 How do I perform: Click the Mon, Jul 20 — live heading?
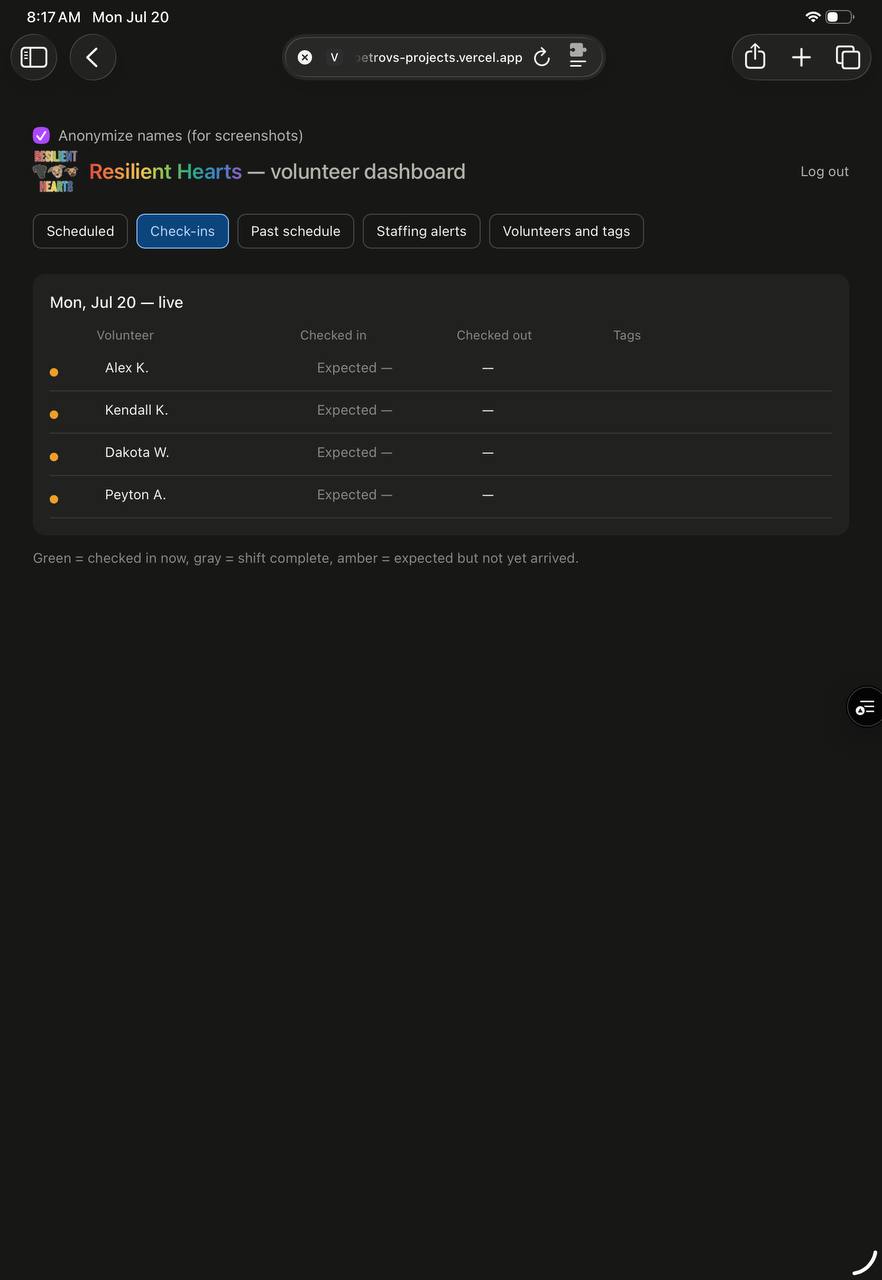click(116, 302)
